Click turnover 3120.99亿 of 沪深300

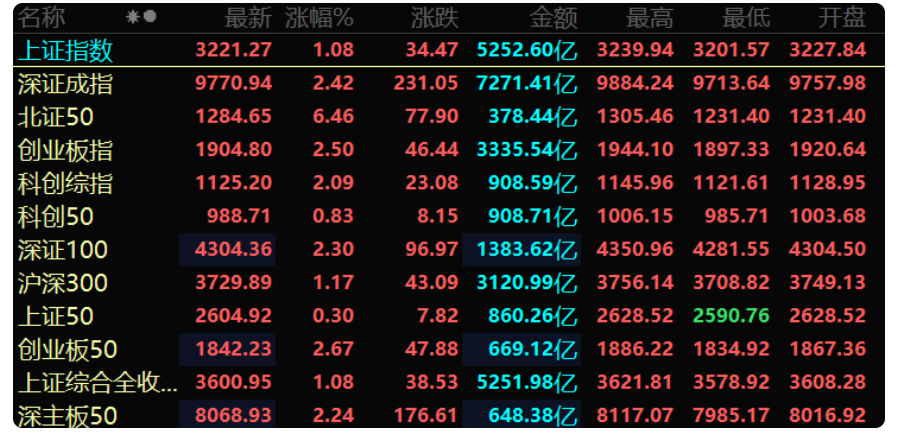pos(527,283)
